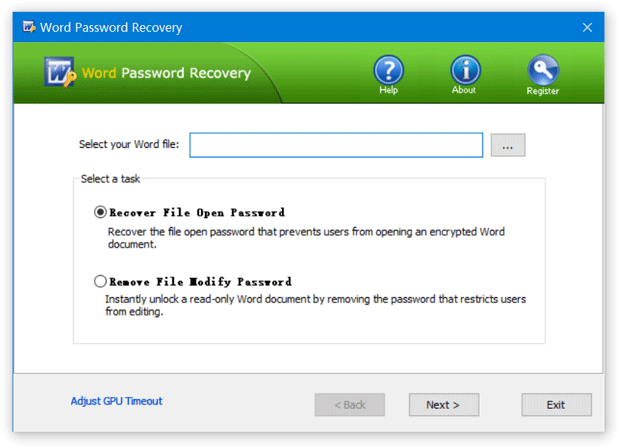
Task: Click the "Remove File Modify Password" option label
Action: point(199,281)
